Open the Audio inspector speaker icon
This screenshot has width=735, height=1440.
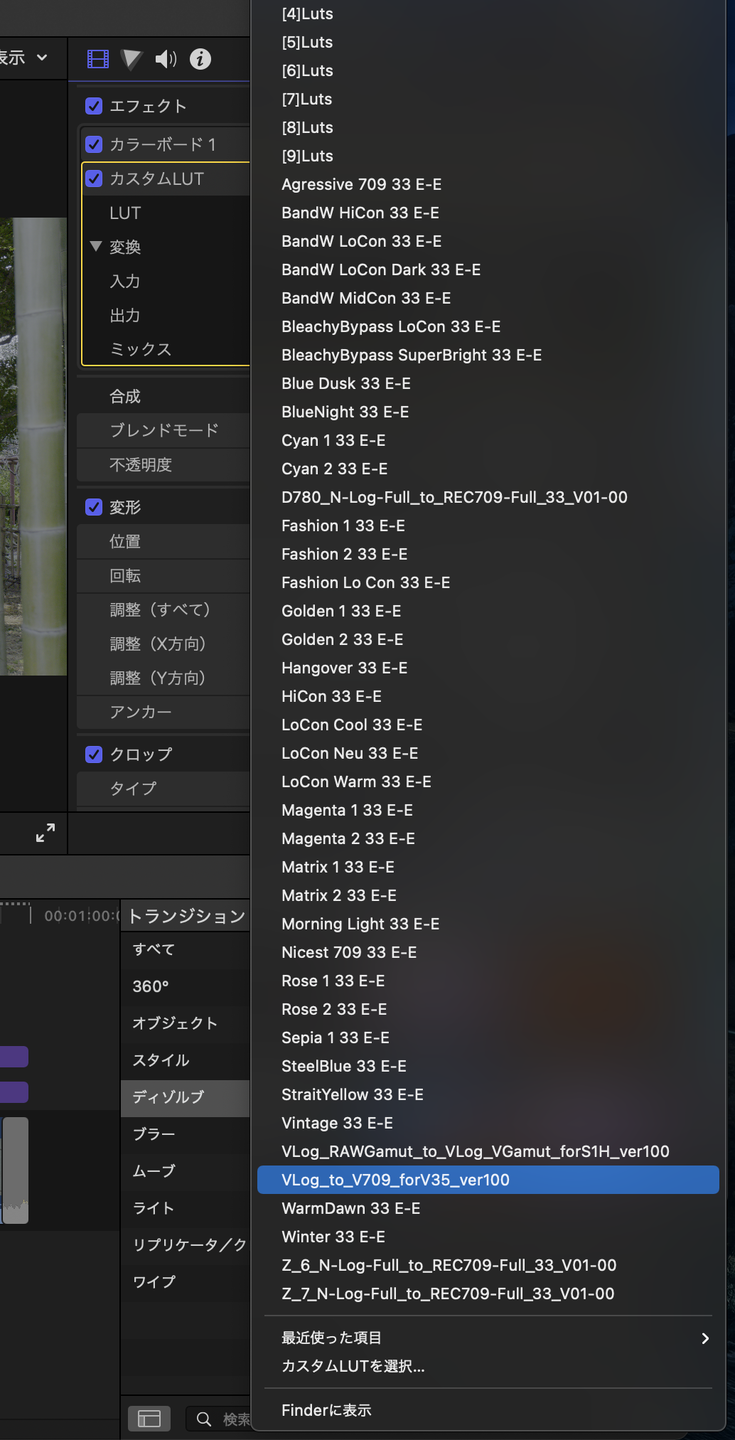click(166, 59)
